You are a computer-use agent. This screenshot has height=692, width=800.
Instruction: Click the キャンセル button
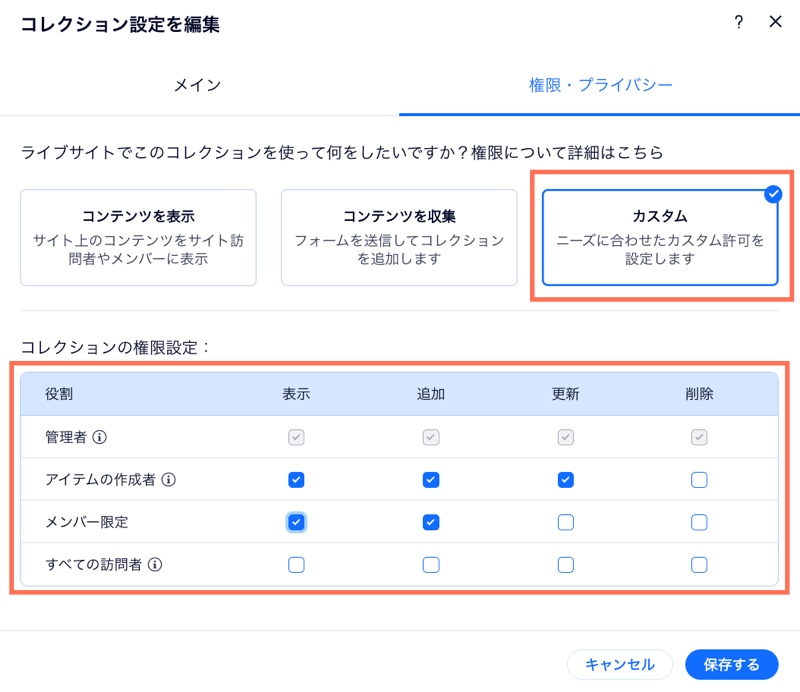620,664
